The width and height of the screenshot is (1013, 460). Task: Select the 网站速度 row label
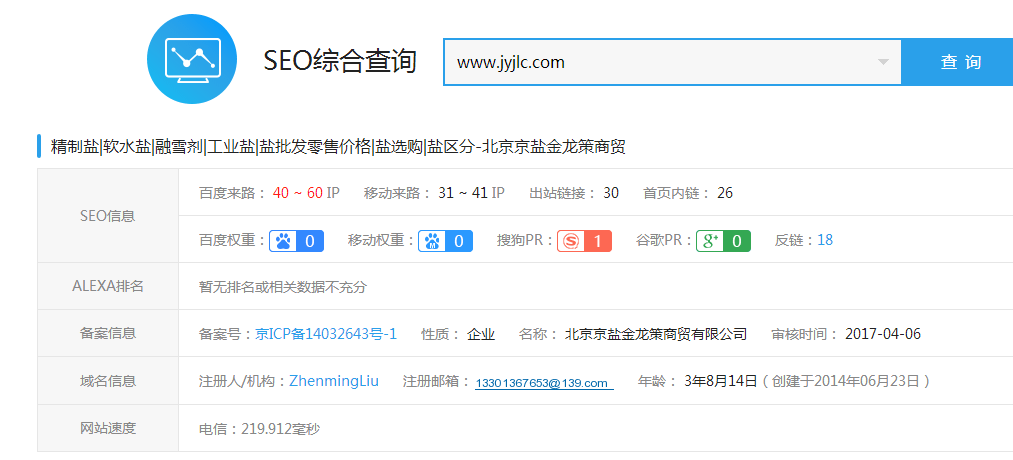[x=107, y=428]
